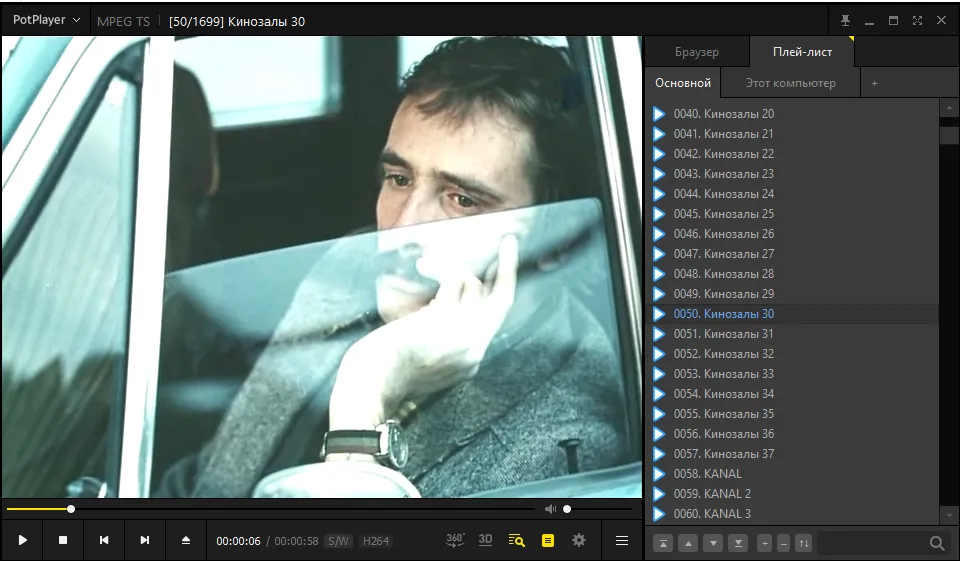The image size is (960, 561).
Task: Enable 360-degree video mode
Action: click(x=455, y=540)
